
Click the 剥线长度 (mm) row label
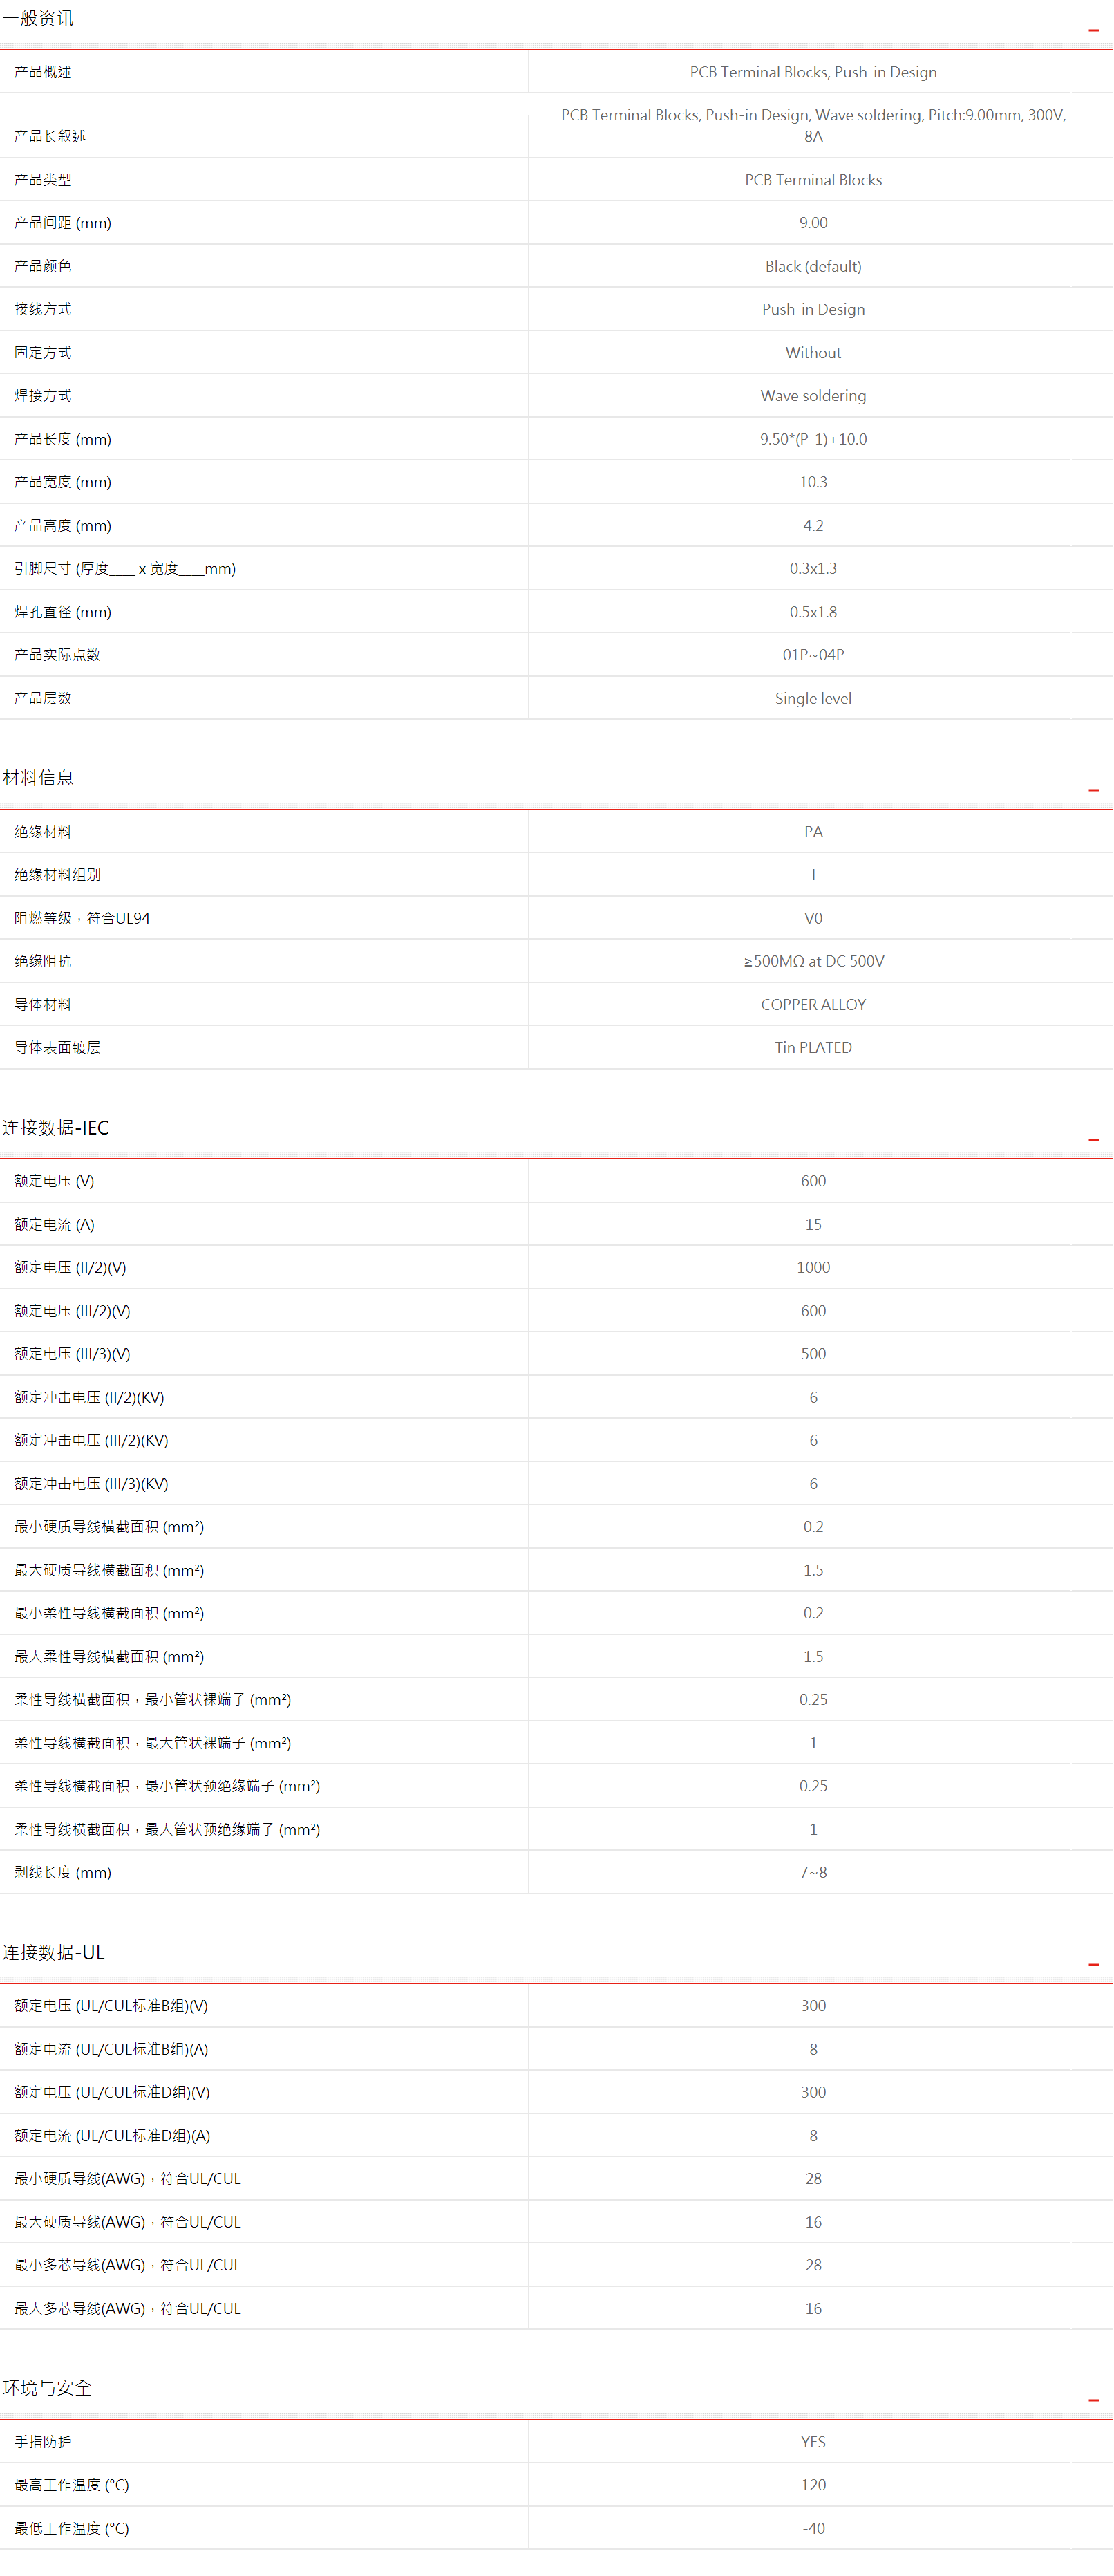point(62,1872)
